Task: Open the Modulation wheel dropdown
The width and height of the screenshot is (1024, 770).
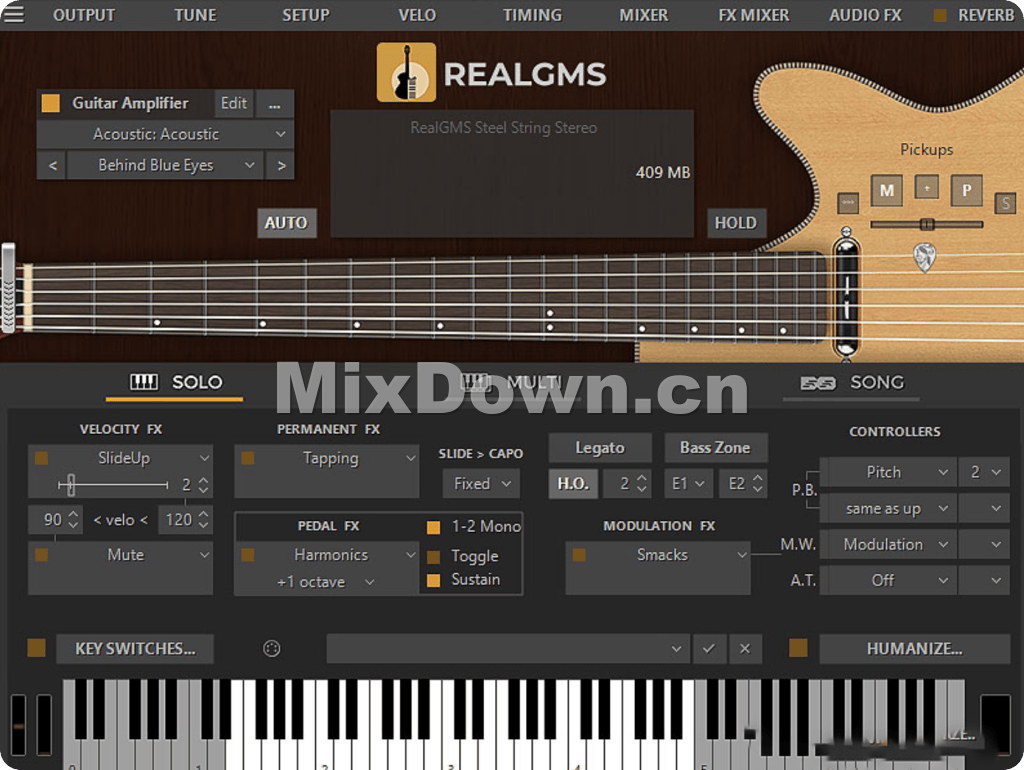Action: tap(889, 545)
